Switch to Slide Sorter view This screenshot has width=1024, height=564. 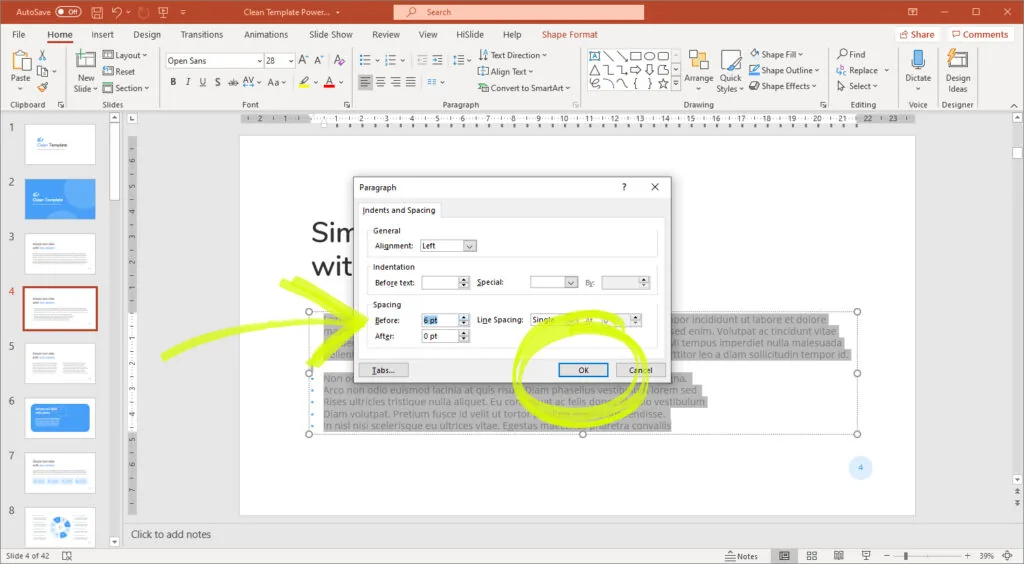[x=812, y=556]
